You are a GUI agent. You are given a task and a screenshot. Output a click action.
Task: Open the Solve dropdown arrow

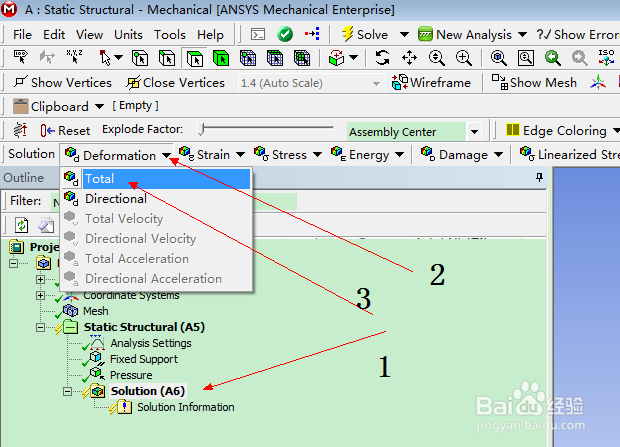pyautogui.click(x=404, y=35)
